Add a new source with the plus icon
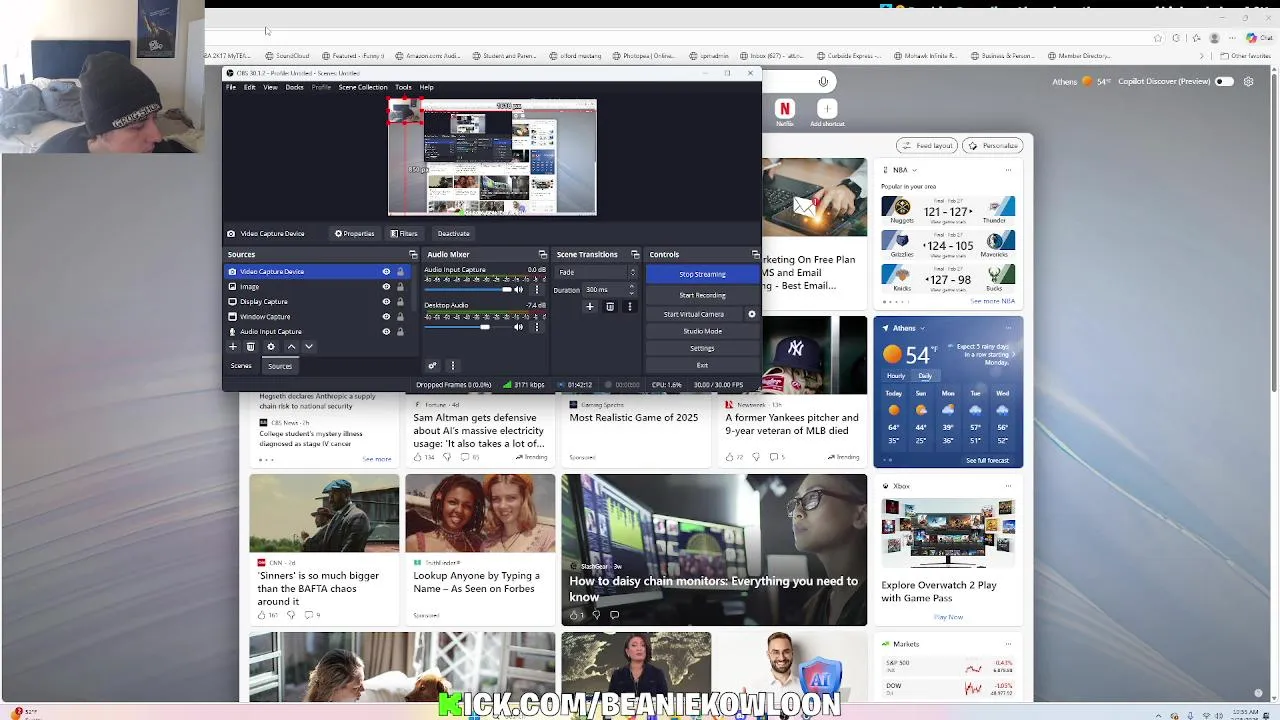Screen dimensions: 1280x720 coord(233,347)
